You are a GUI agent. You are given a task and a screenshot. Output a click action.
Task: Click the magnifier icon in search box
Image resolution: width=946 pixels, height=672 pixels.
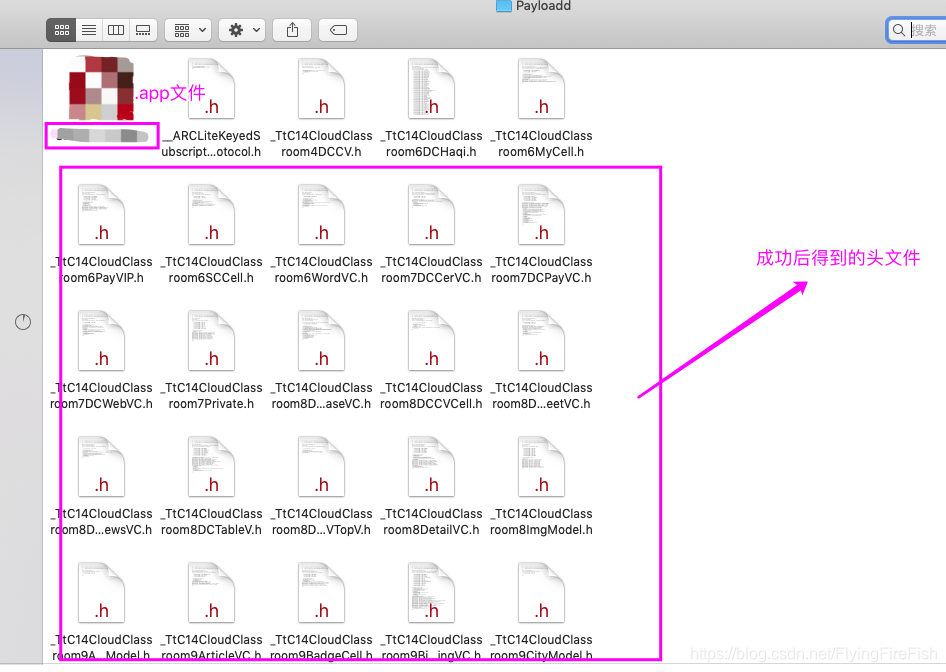click(x=899, y=30)
